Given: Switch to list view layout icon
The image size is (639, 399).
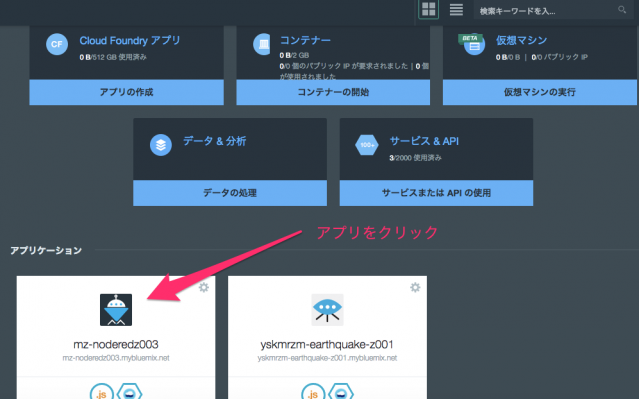Looking at the screenshot, I should click(x=456, y=9).
